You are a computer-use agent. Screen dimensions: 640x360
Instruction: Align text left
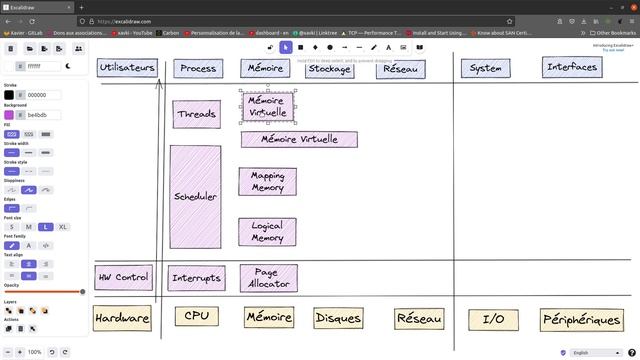(x=12, y=264)
